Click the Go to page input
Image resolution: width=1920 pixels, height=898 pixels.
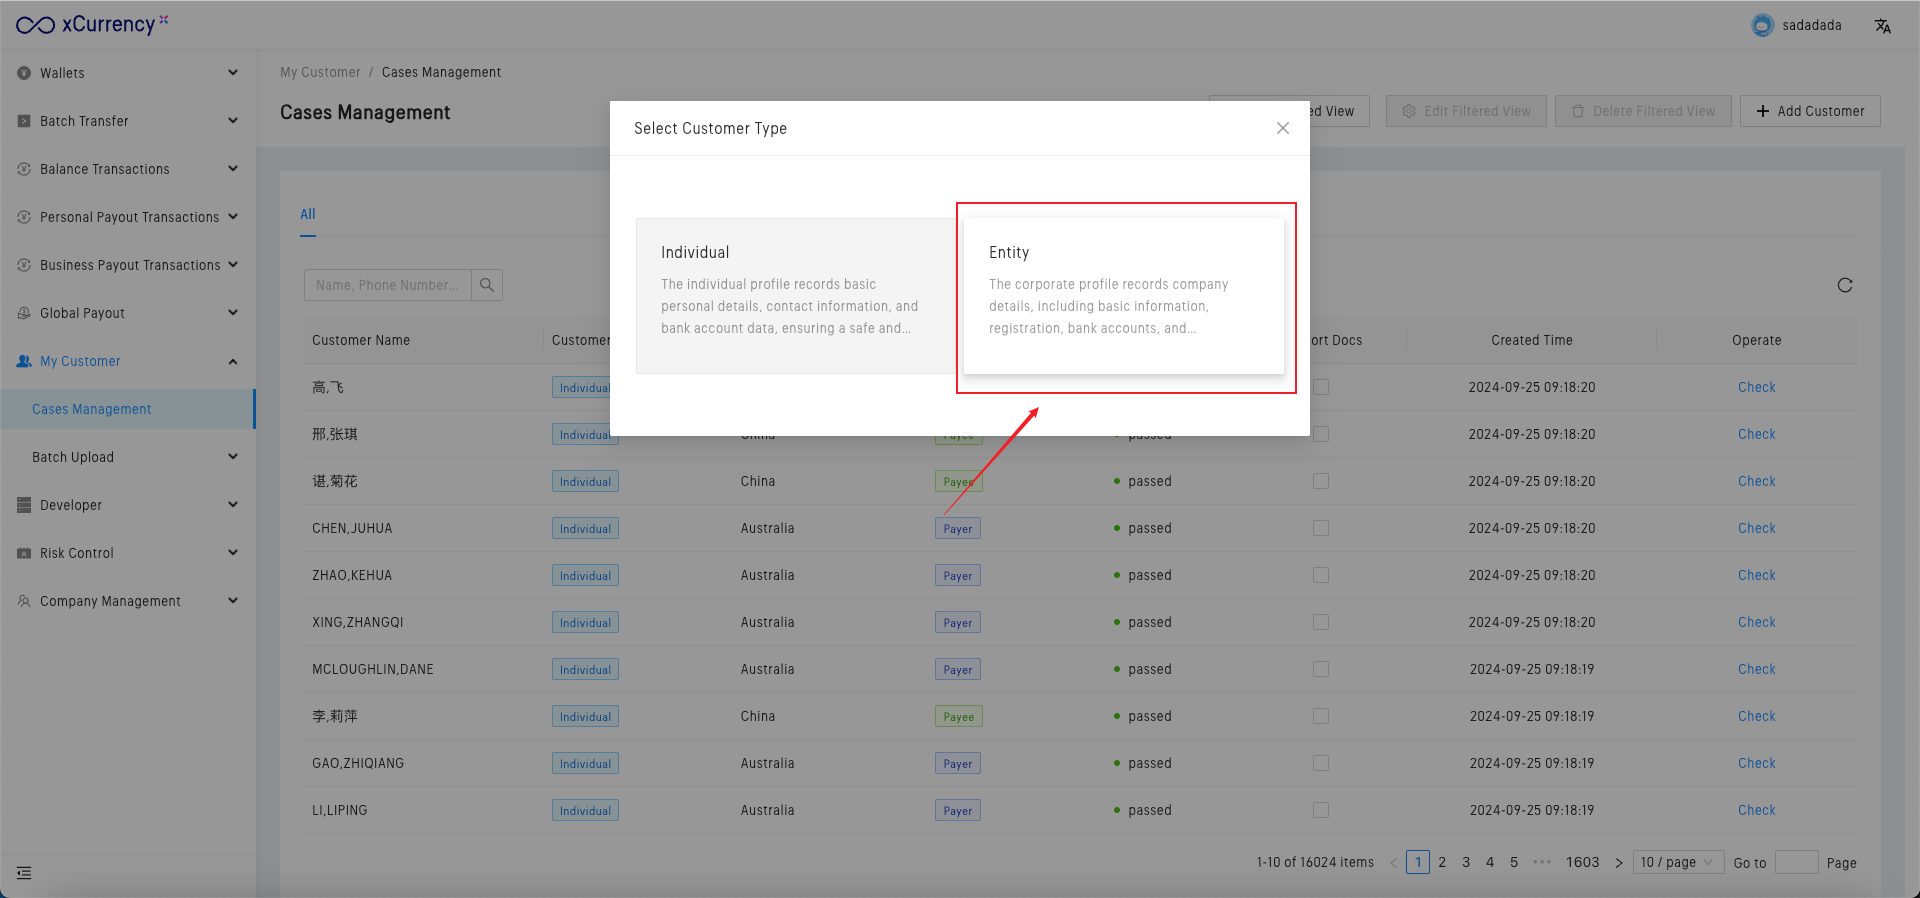click(x=1796, y=862)
